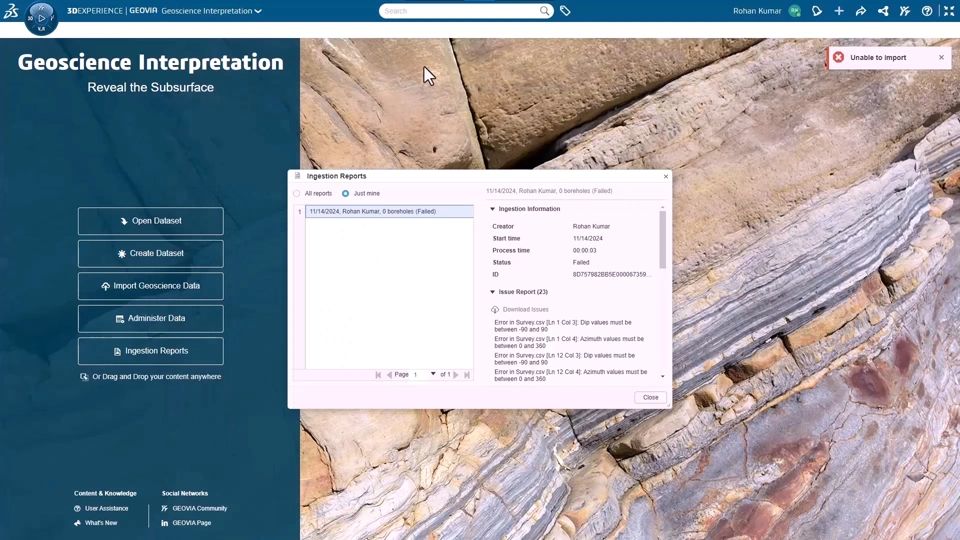Collapse the Ingestion Information section
960x540 pixels.
point(492,209)
